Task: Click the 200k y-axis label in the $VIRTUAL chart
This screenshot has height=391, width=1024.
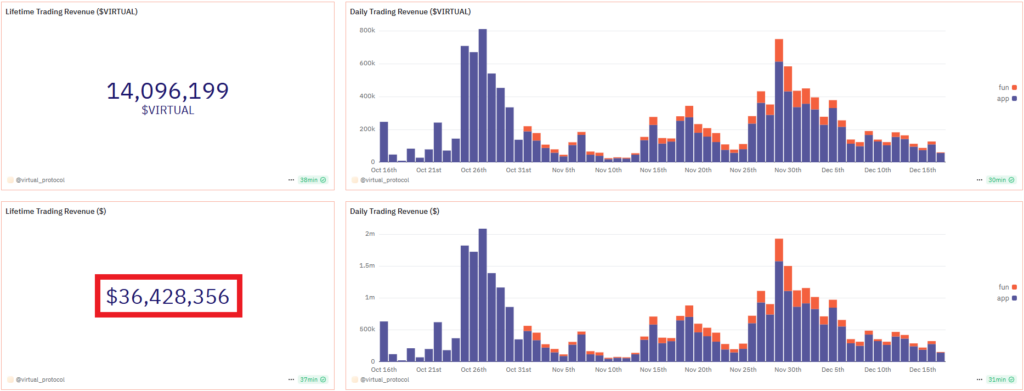Action: (366, 129)
